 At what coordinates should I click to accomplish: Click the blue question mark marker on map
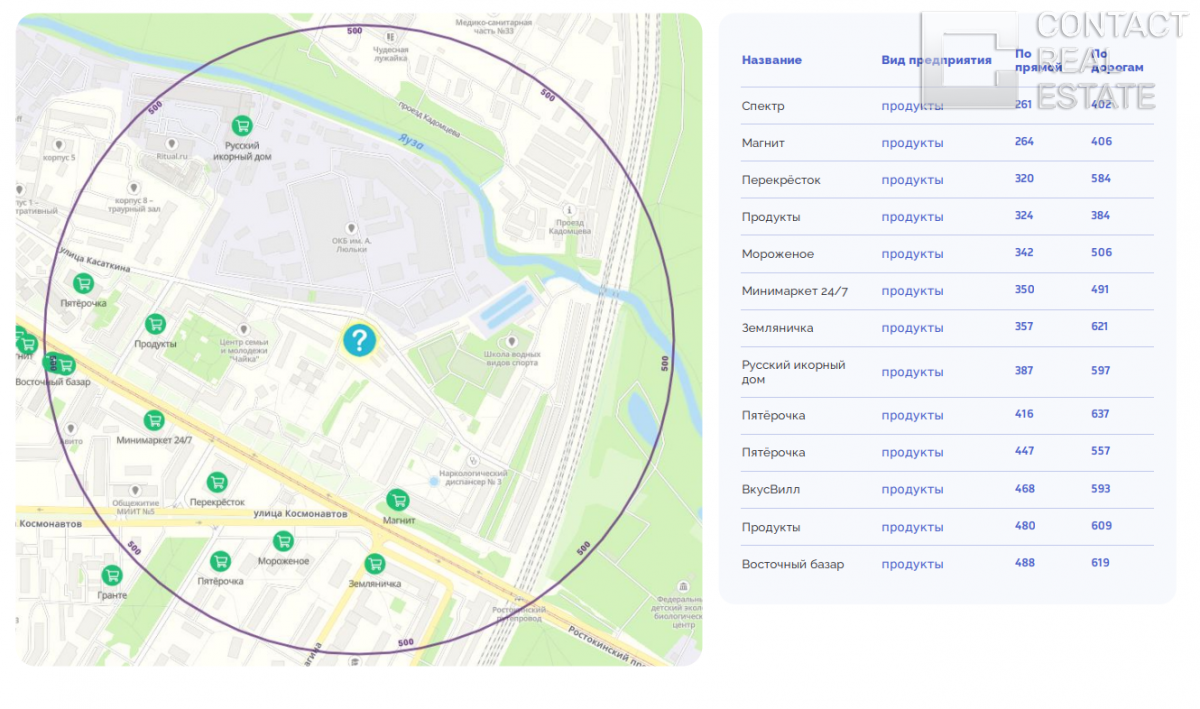click(359, 340)
